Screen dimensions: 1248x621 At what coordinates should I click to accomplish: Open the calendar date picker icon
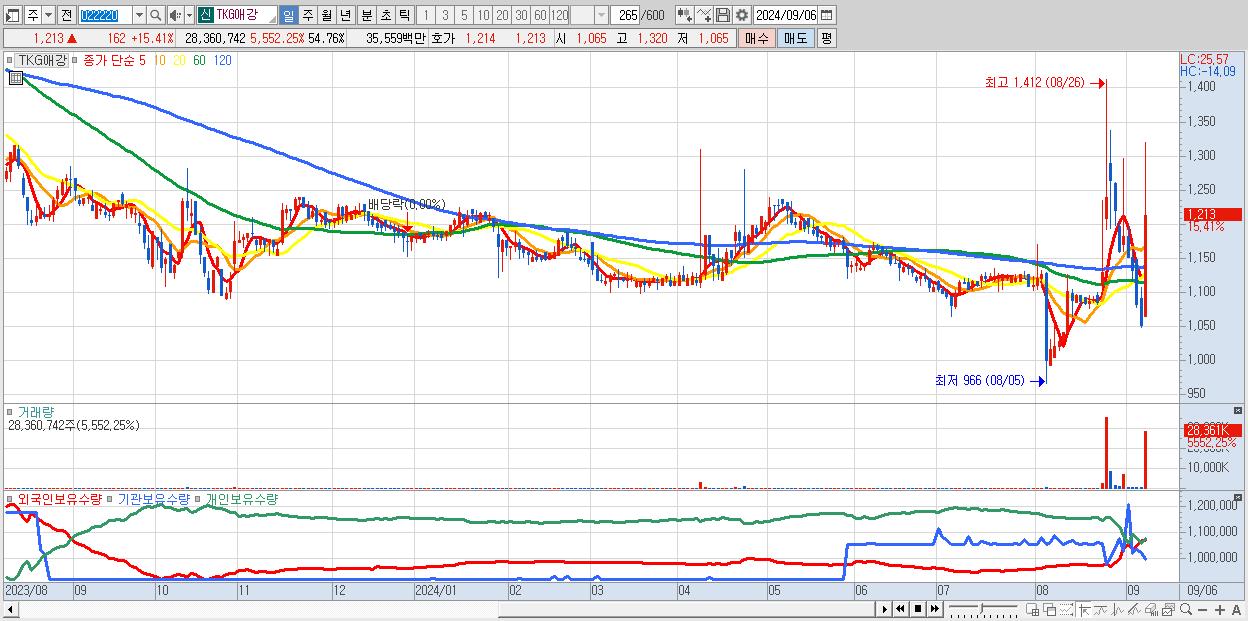pyautogui.click(x=826, y=15)
